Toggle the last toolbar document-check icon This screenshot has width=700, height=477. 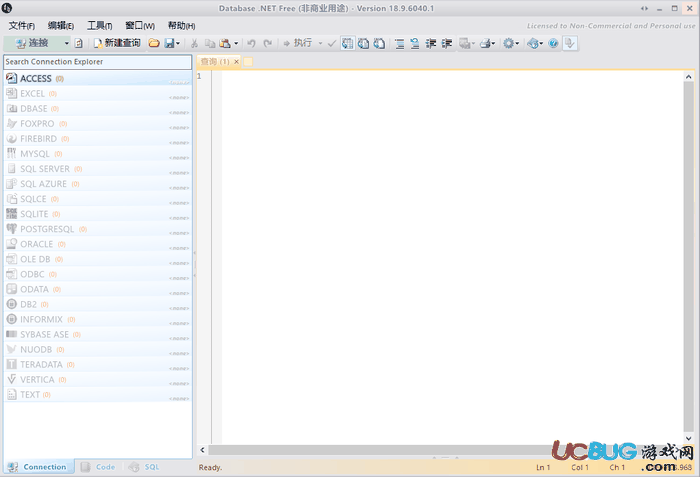point(570,43)
